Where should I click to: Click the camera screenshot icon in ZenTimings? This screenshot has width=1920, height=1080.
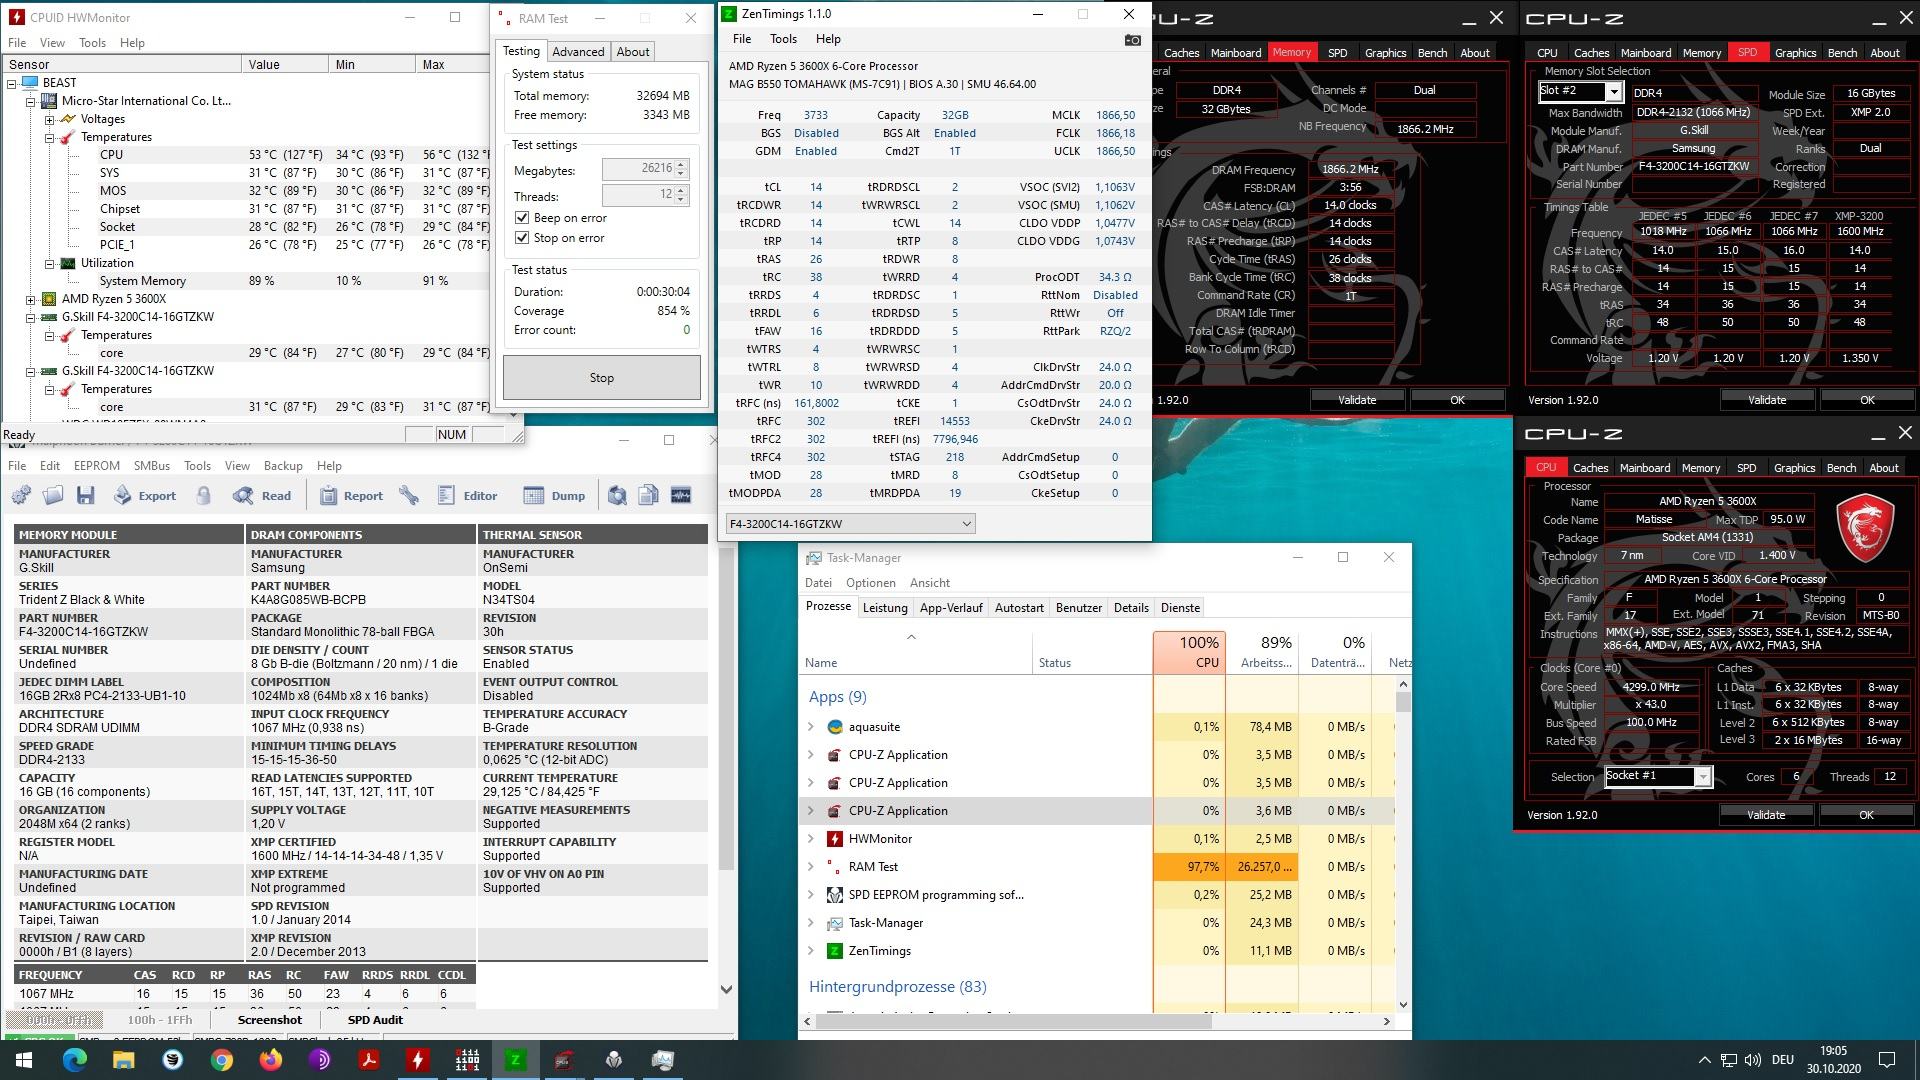point(1132,40)
